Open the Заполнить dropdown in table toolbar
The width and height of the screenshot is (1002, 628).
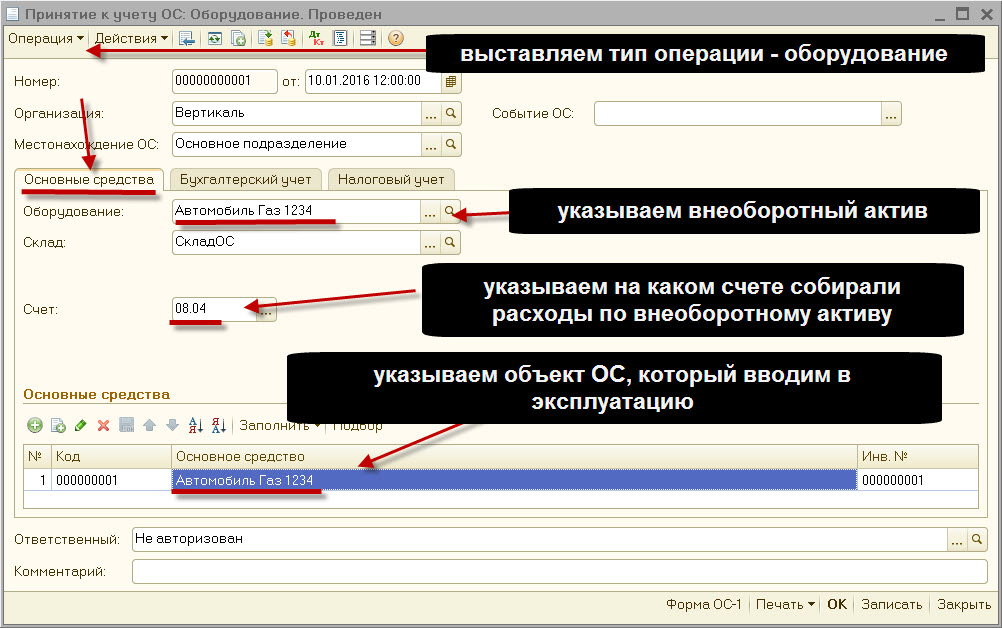279,425
